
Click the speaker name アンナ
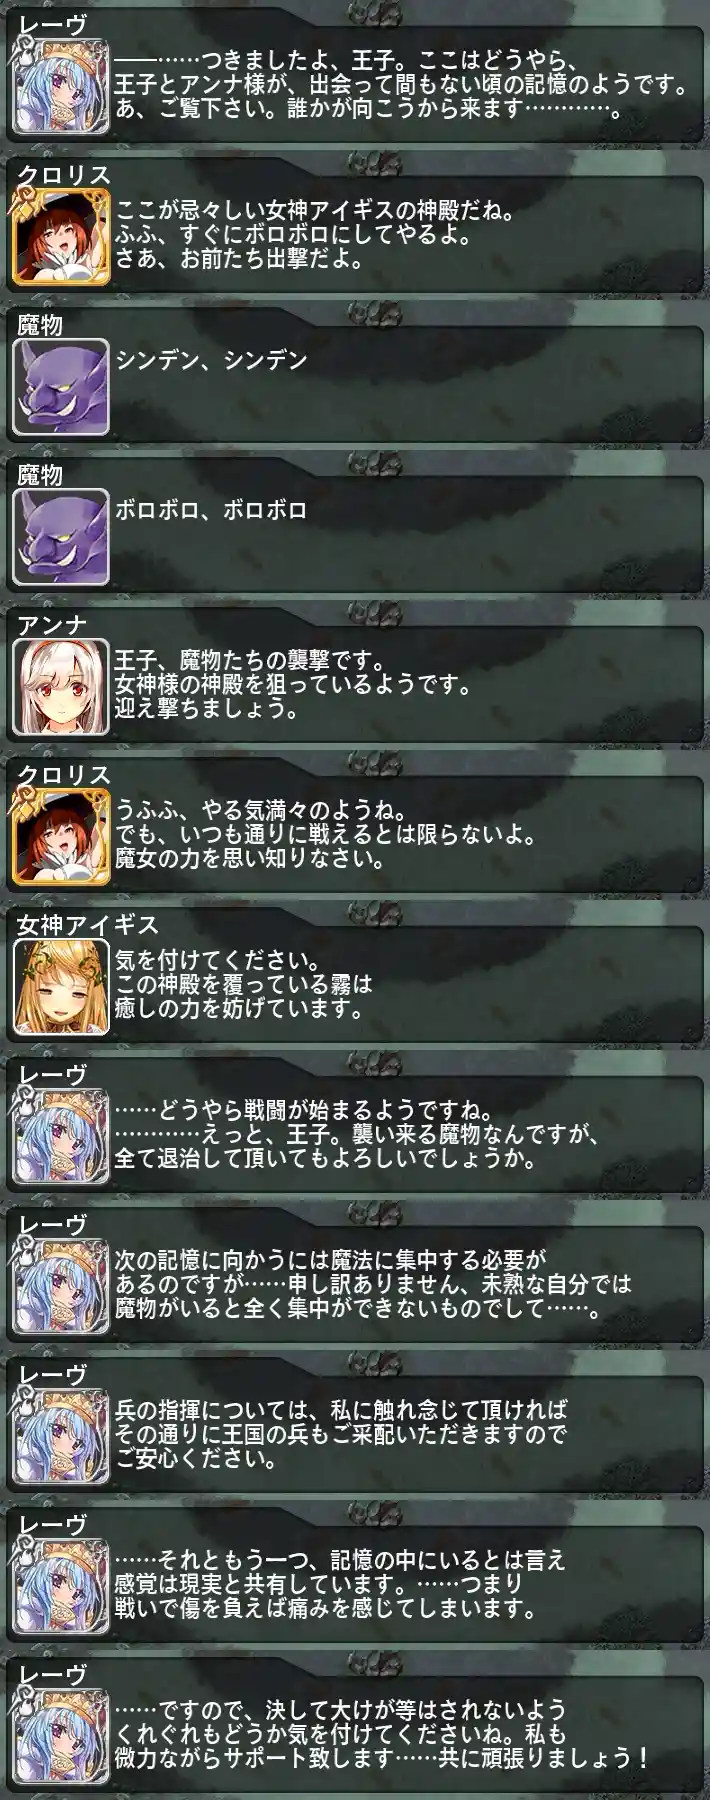pos(52,625)
